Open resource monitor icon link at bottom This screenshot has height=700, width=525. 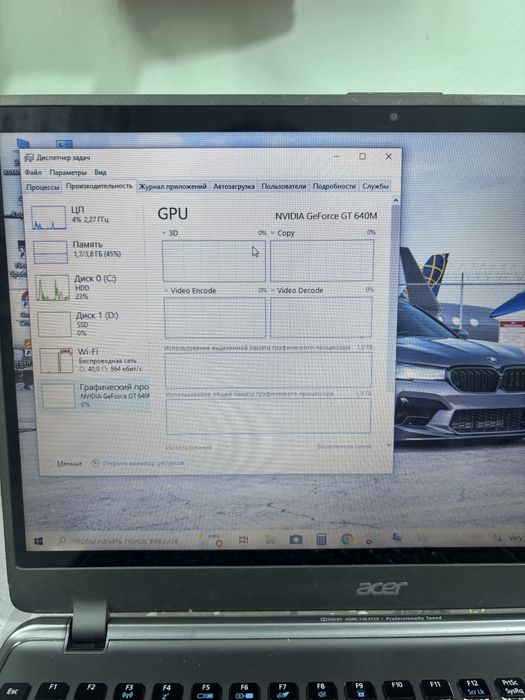pos(95,462)
